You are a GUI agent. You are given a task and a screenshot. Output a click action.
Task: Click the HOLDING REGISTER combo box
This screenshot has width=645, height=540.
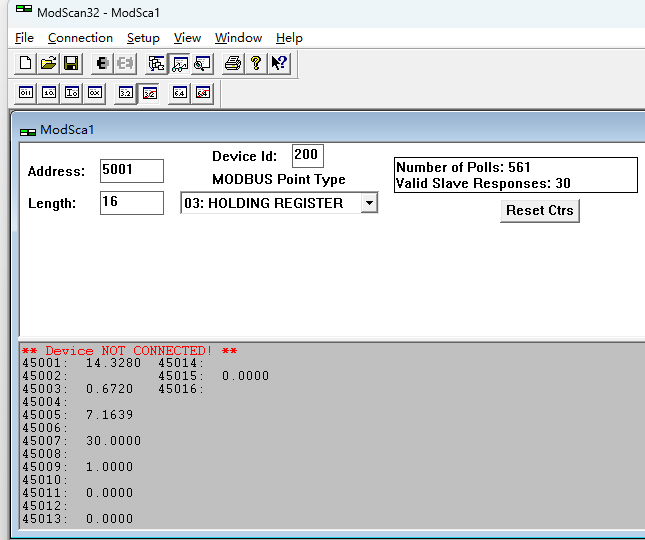[270, 203]
